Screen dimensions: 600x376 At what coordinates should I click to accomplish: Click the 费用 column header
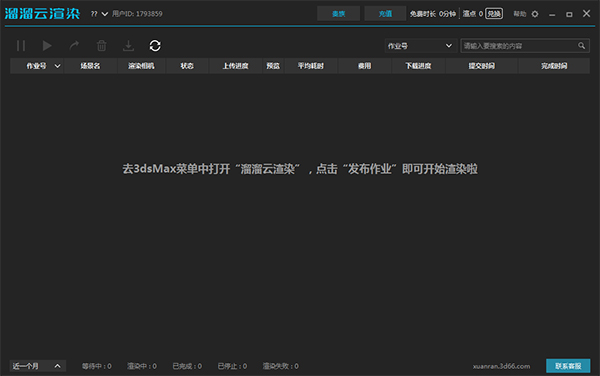tap(364, 66)
